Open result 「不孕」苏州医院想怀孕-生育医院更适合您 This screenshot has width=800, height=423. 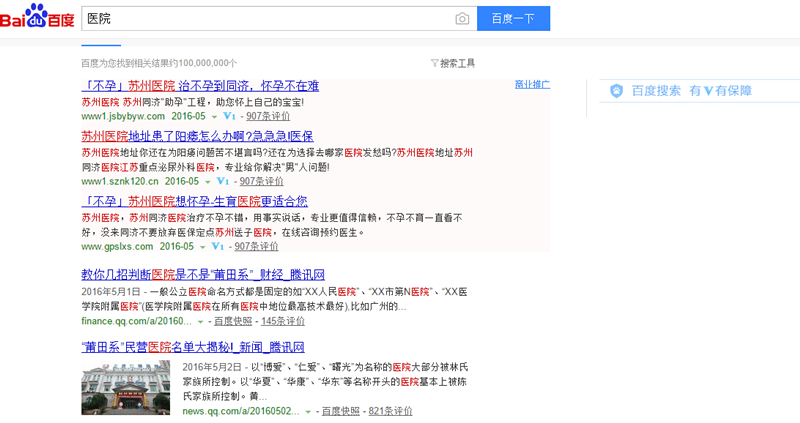[194, 201]
